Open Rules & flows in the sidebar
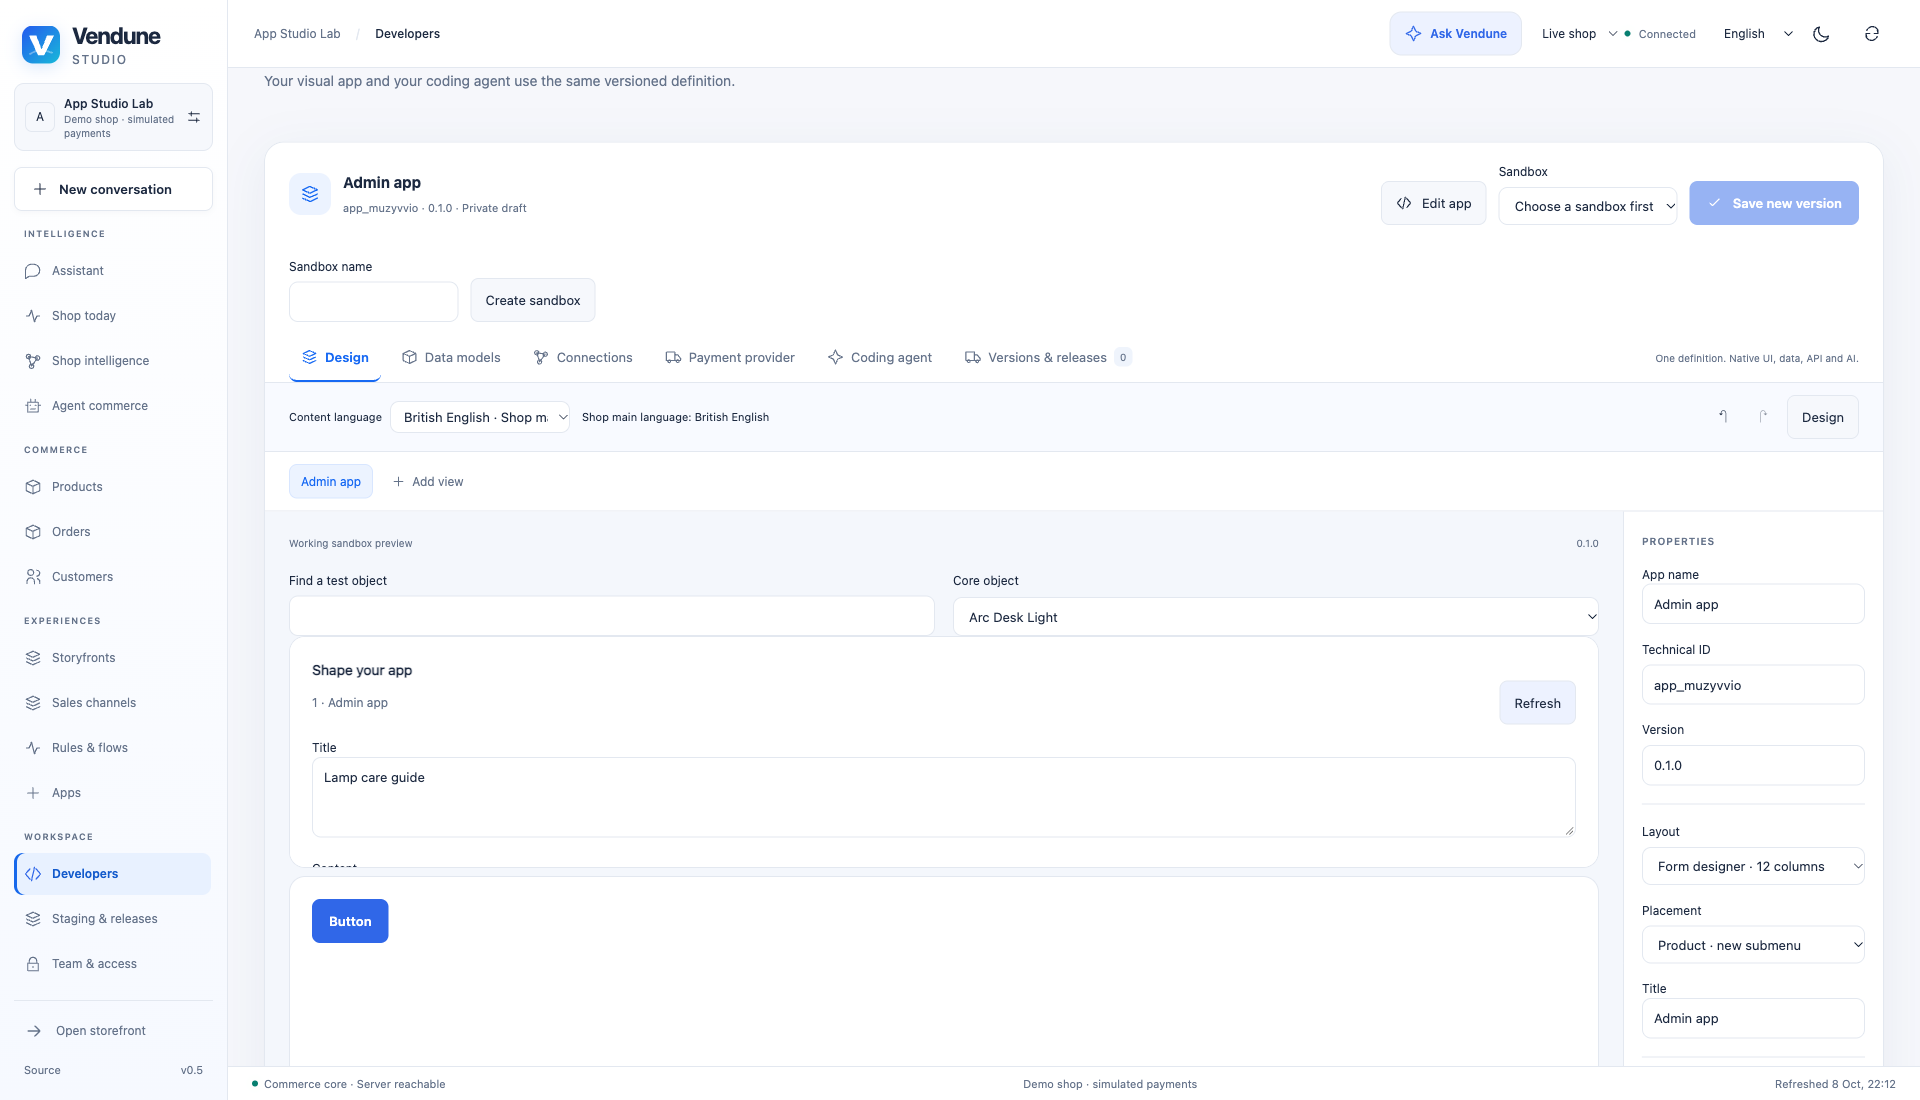 coord(113,748)
